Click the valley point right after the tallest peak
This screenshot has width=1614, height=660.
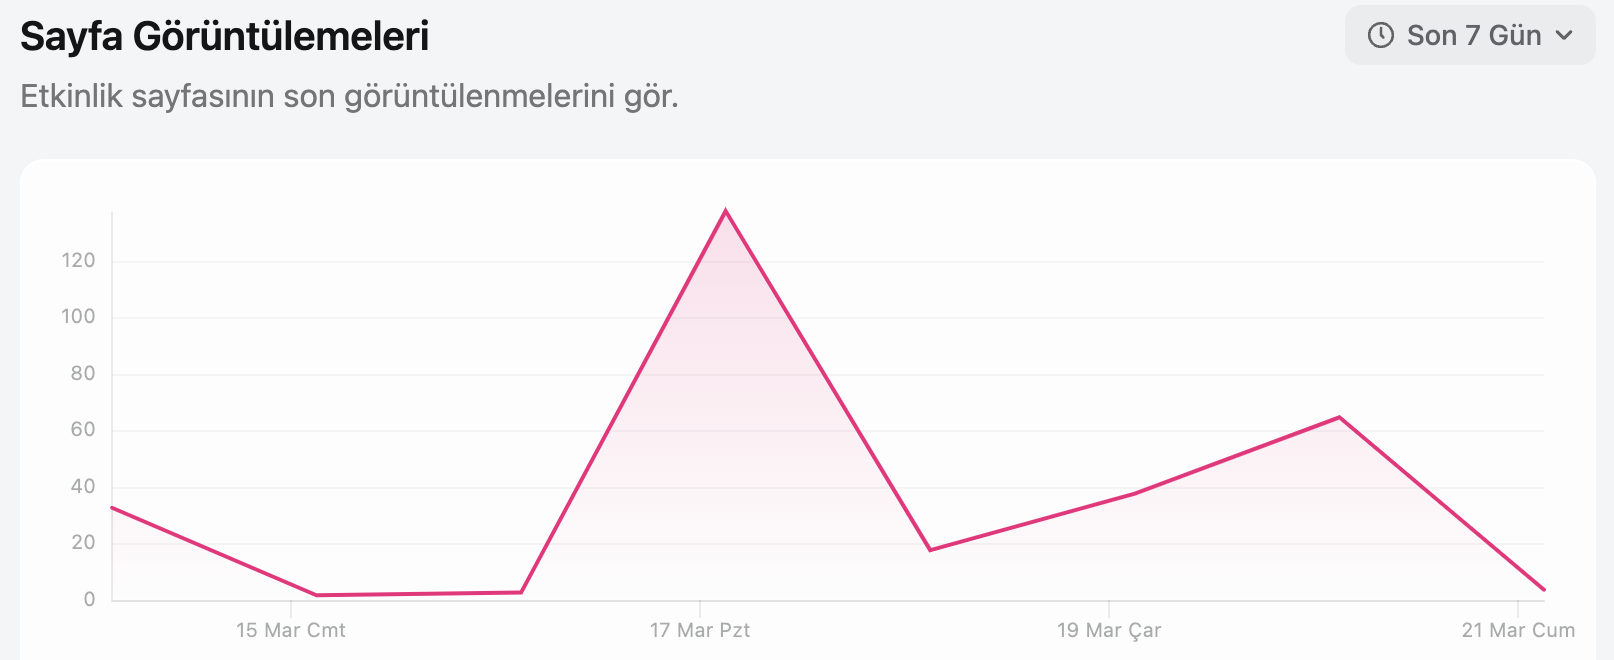930,550
